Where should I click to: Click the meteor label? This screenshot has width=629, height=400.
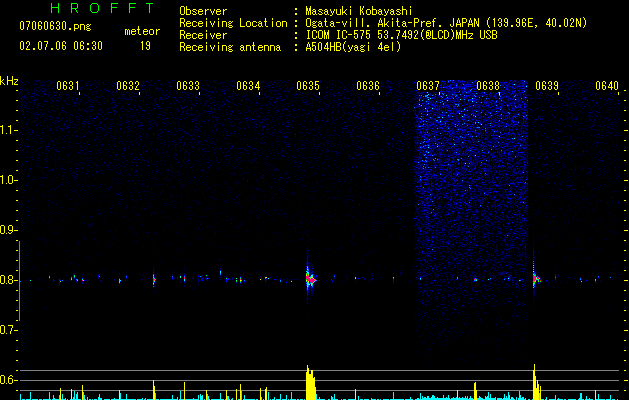142,31
